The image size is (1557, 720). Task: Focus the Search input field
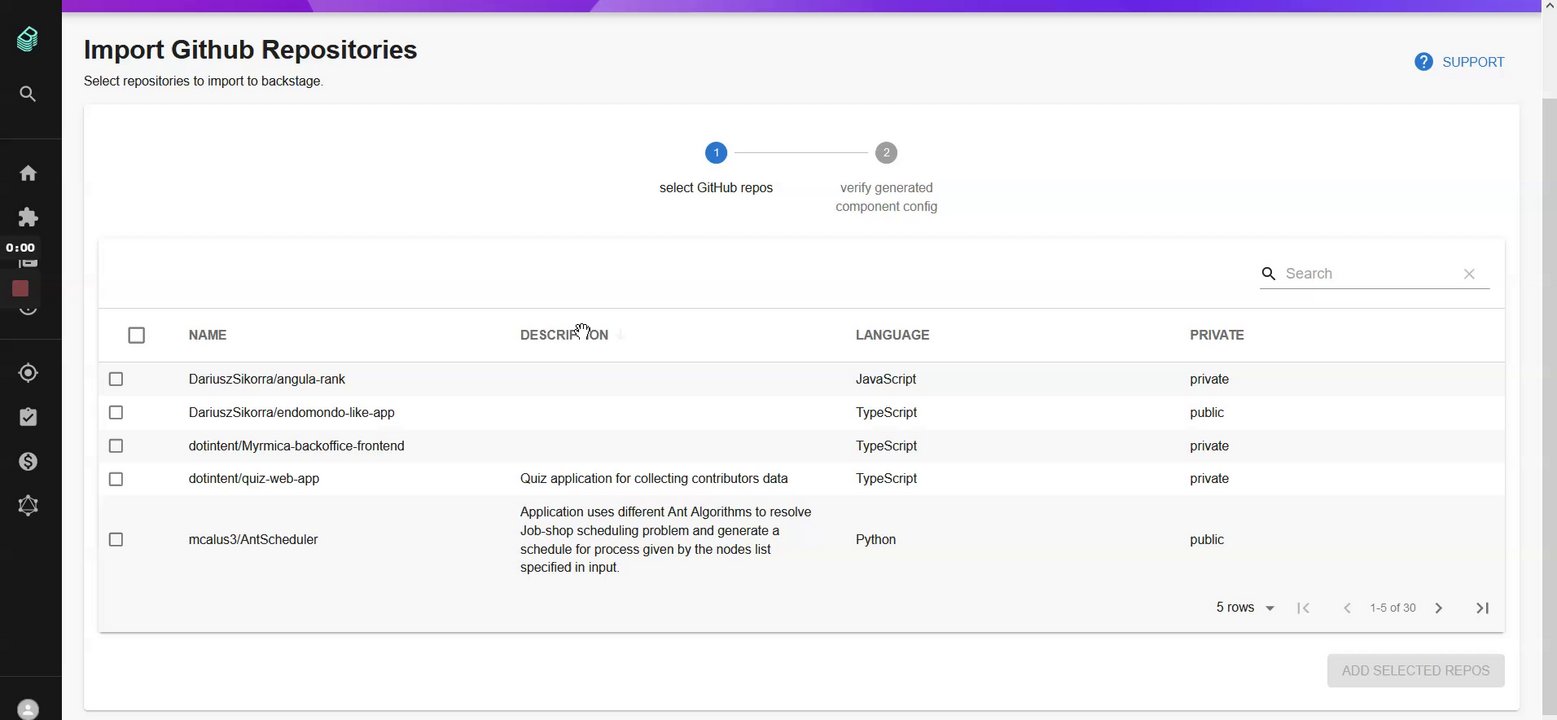click(x=1368, y=273)
